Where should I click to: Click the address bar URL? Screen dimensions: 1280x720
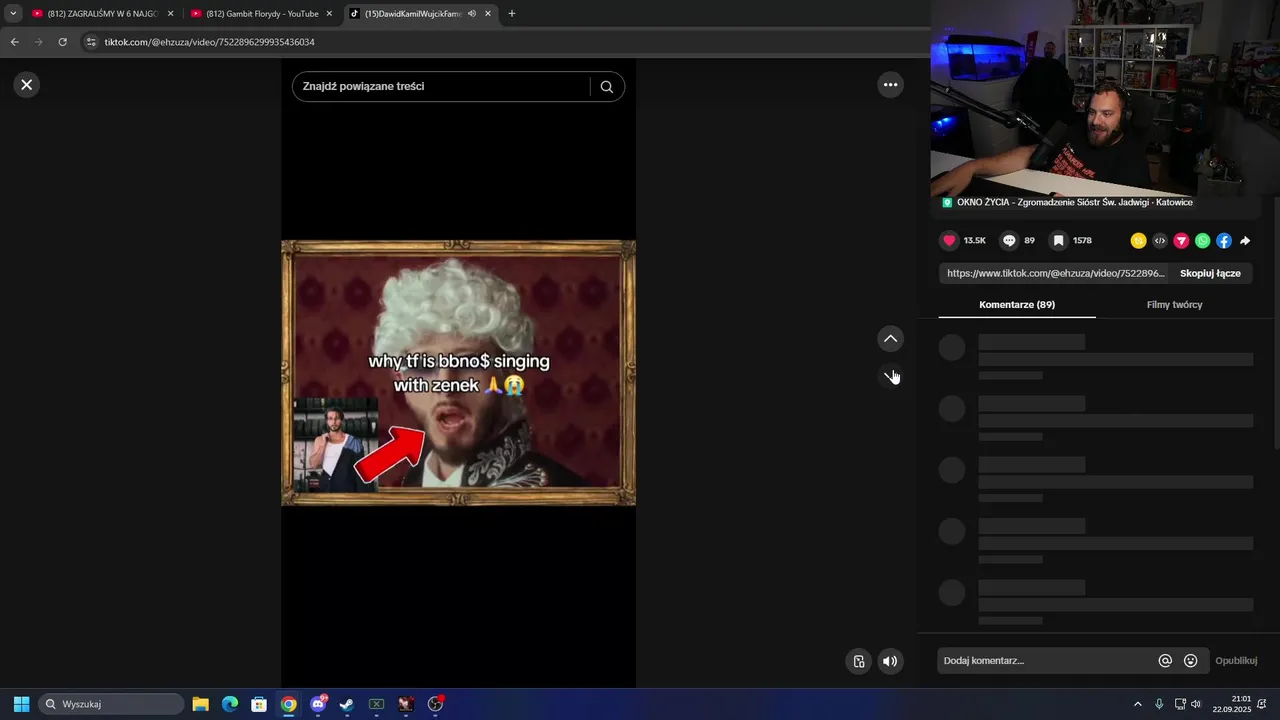click(x=210, y=42)
